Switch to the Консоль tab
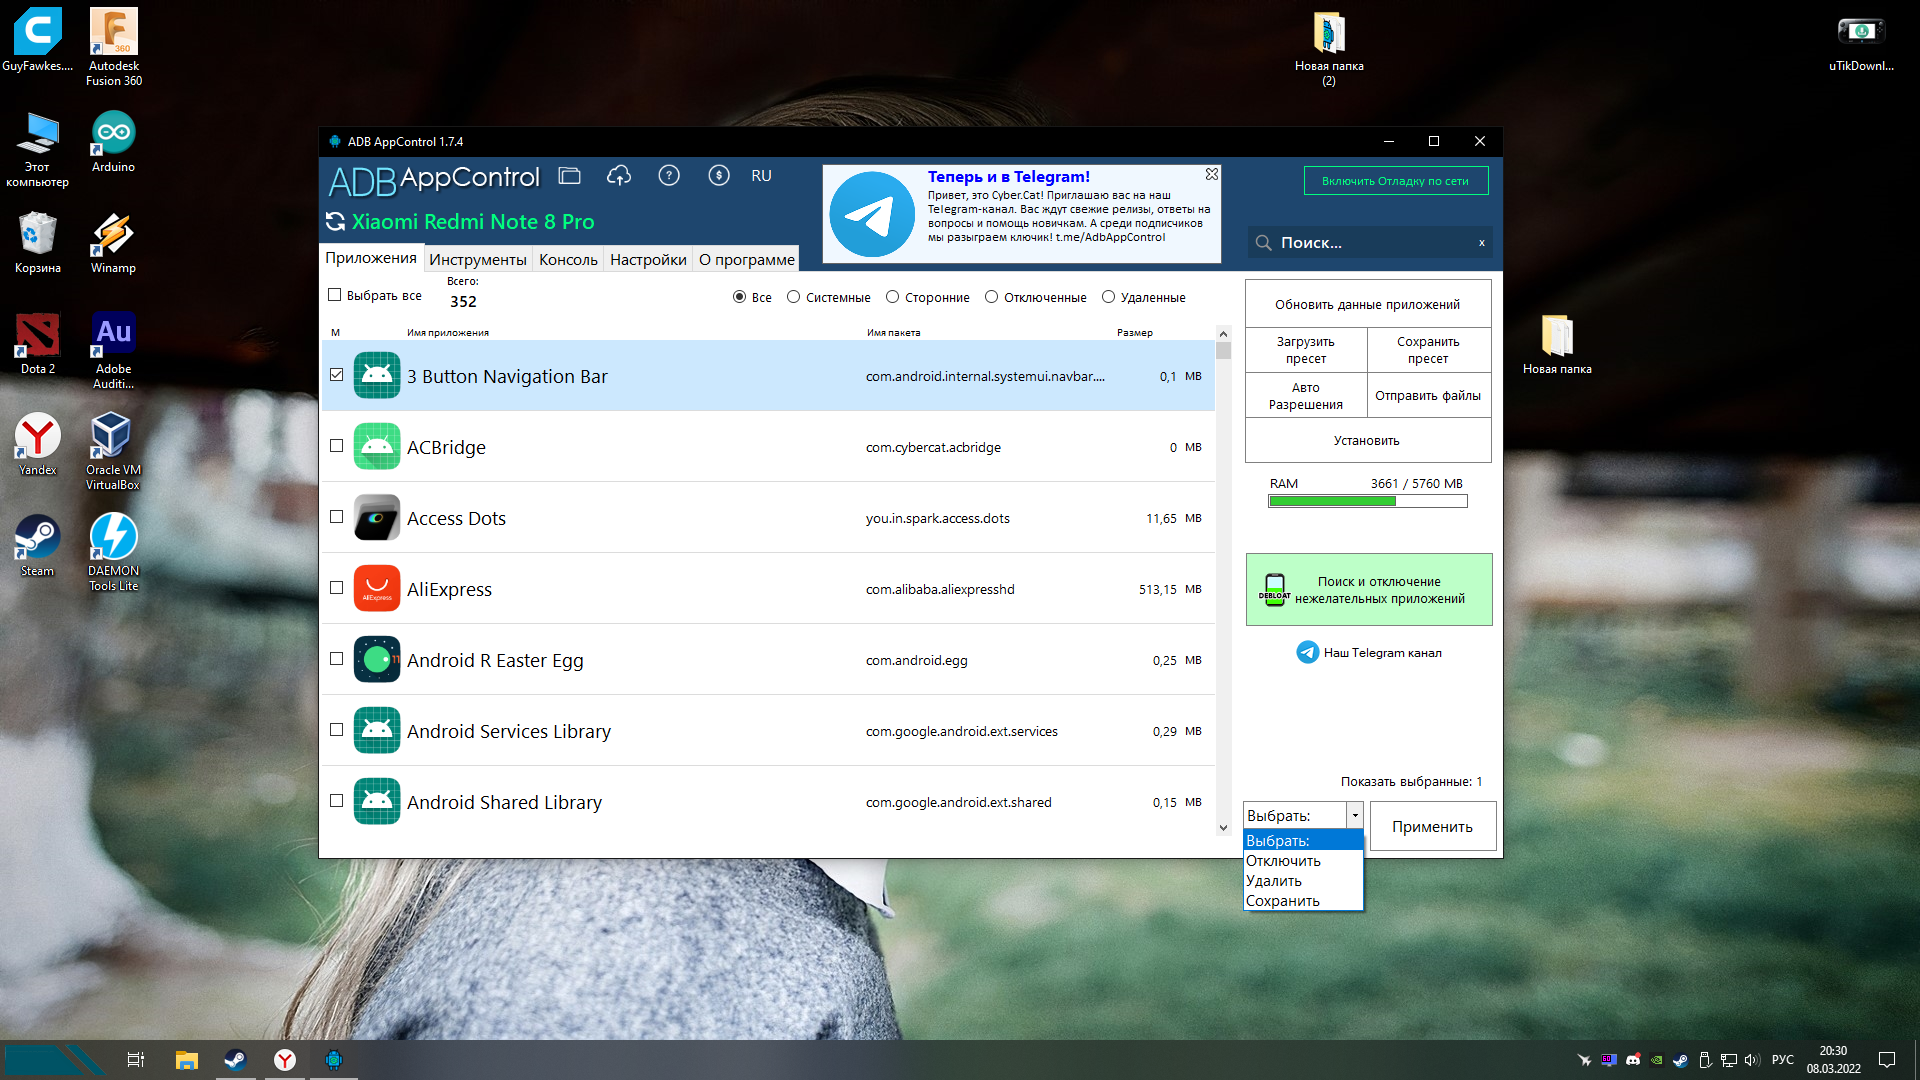Viewport: 1920px width, 1080px height. [568, 260]
